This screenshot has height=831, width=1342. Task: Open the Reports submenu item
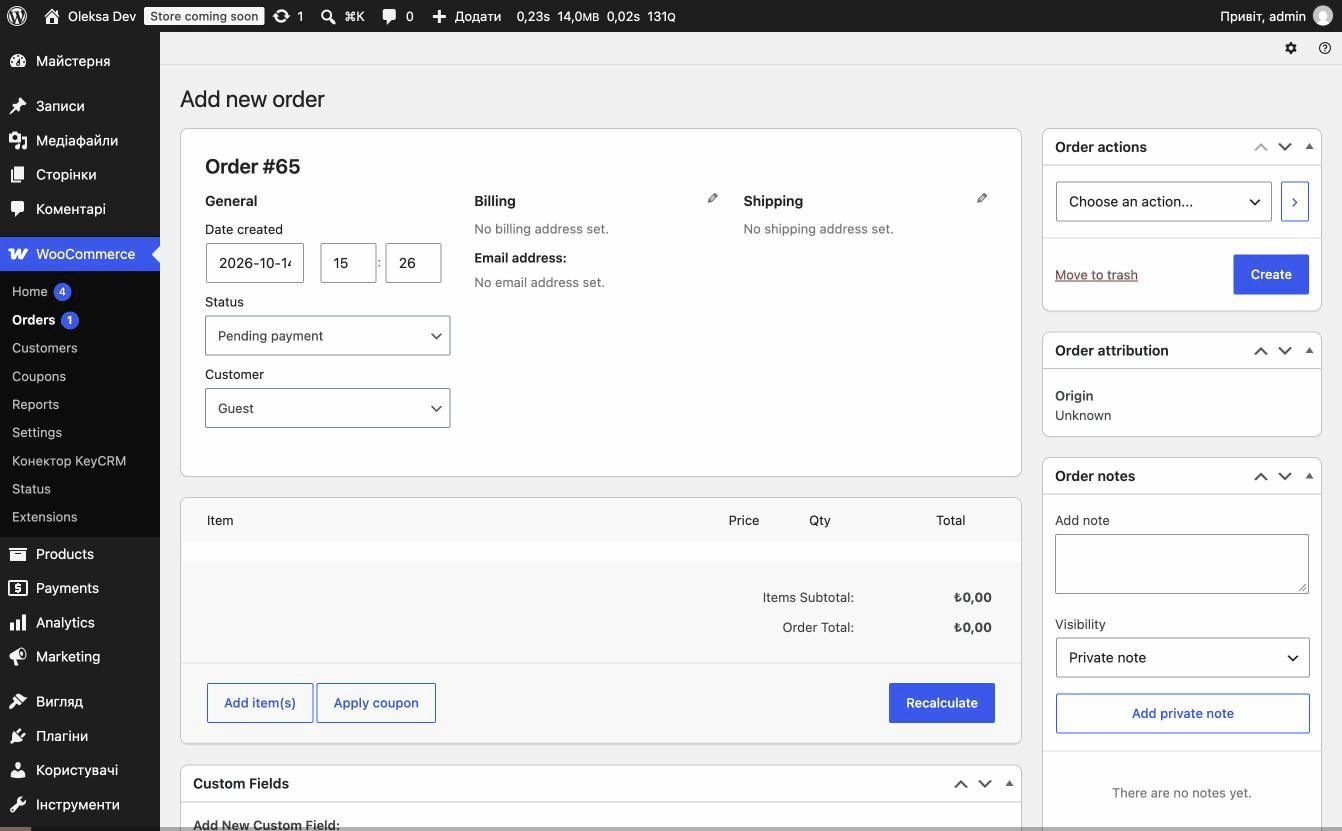(35, 404)
